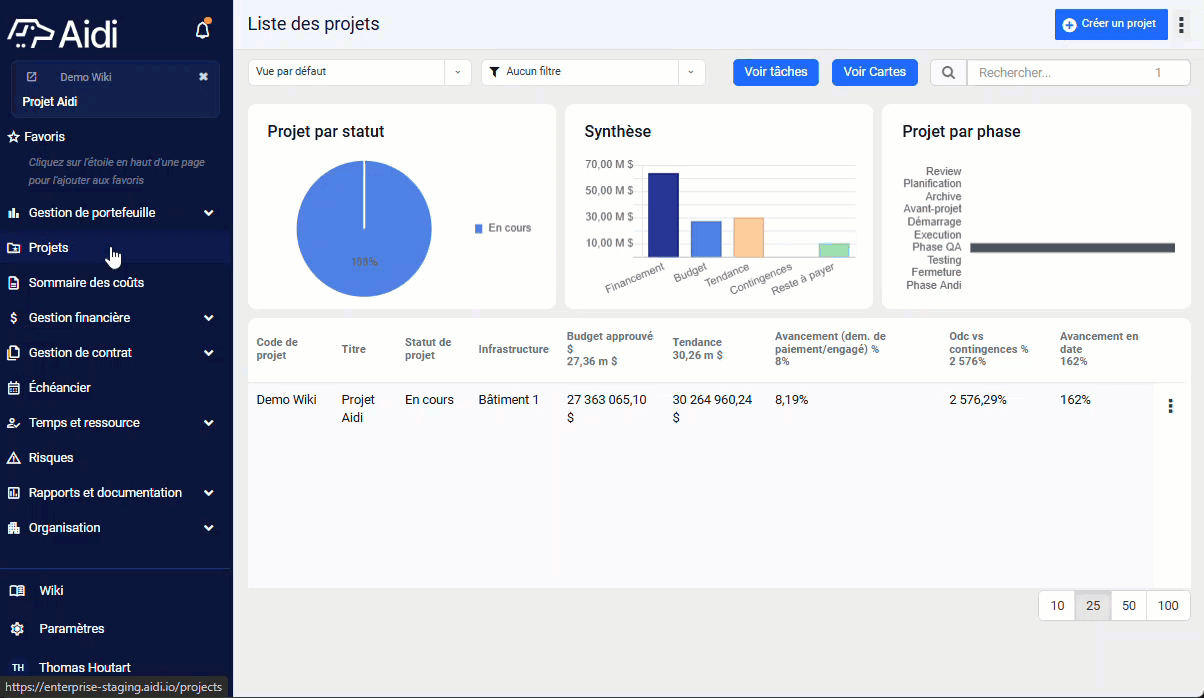Expand Rapports et documentation chevron
This screenshot has width=1204, height=698.
point(209,493)
